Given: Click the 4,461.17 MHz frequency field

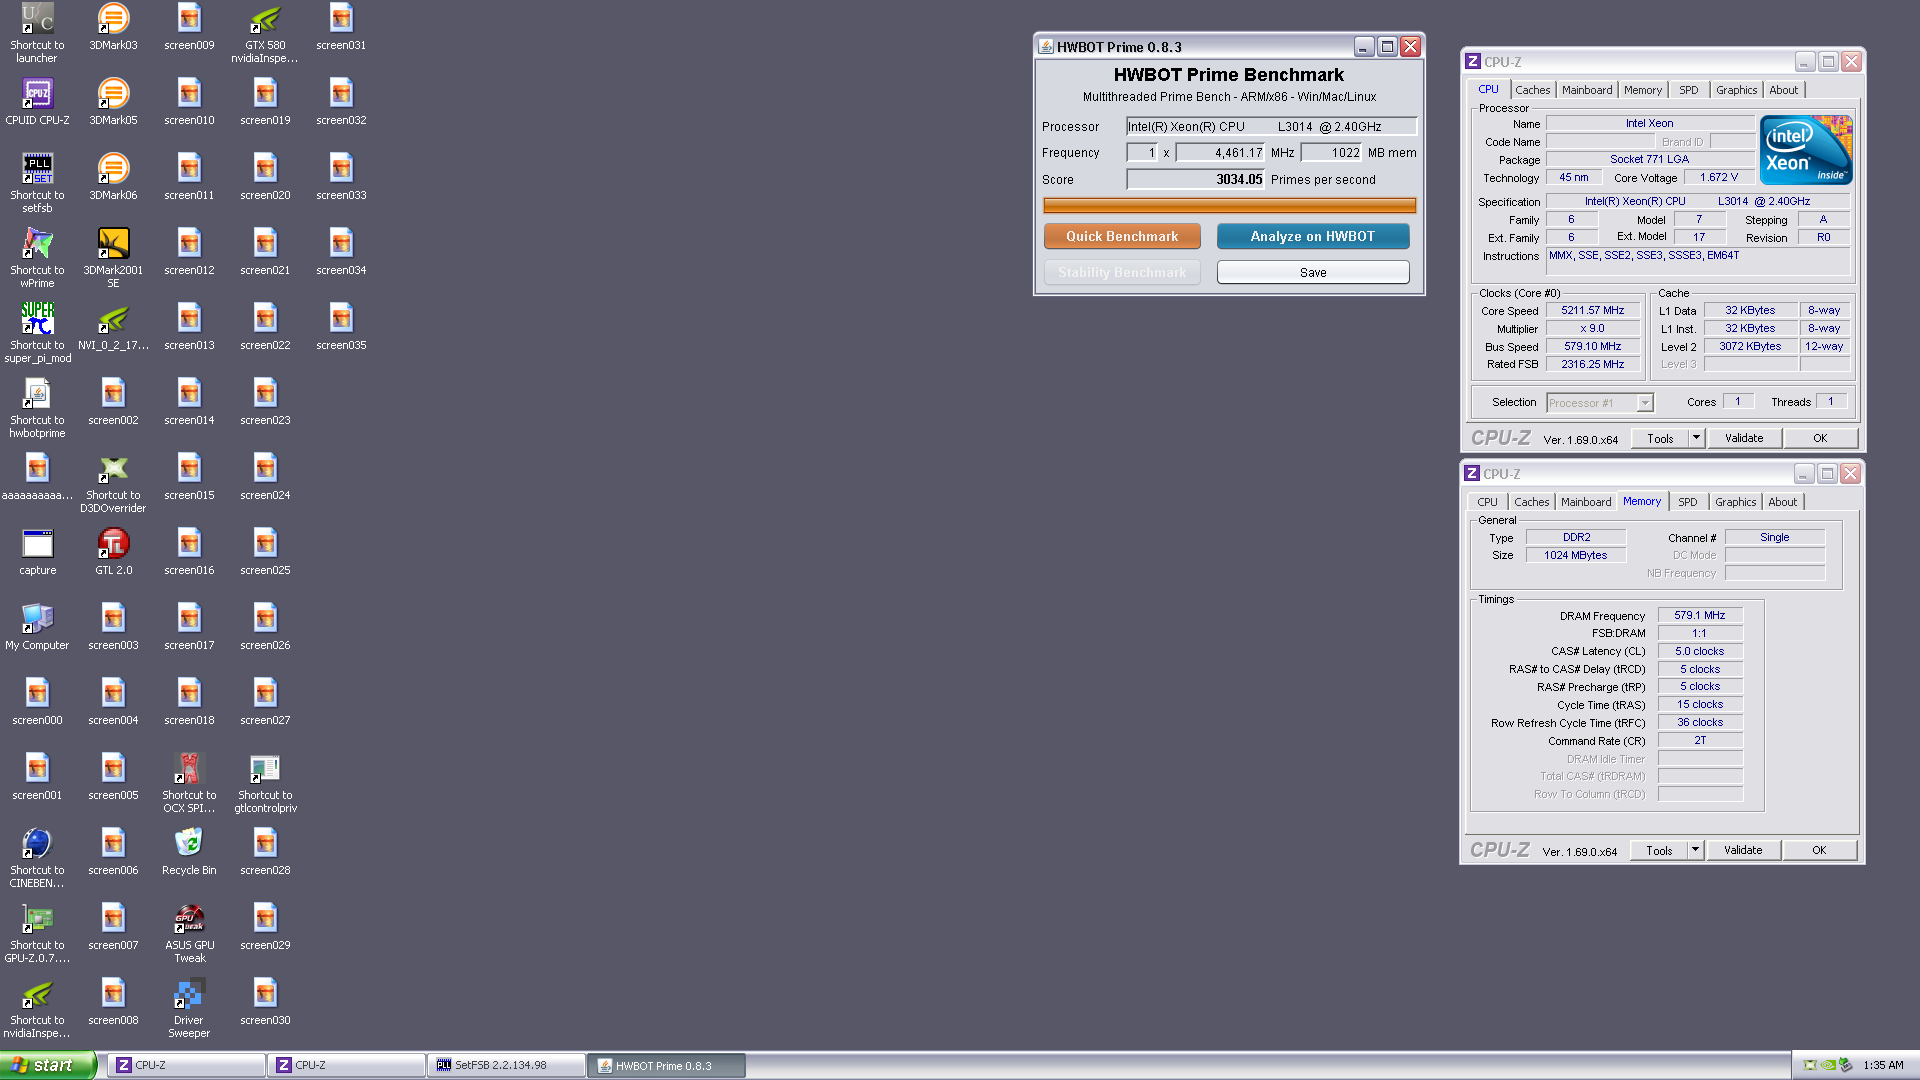Looking at the screenshot, I should 1220,153.
